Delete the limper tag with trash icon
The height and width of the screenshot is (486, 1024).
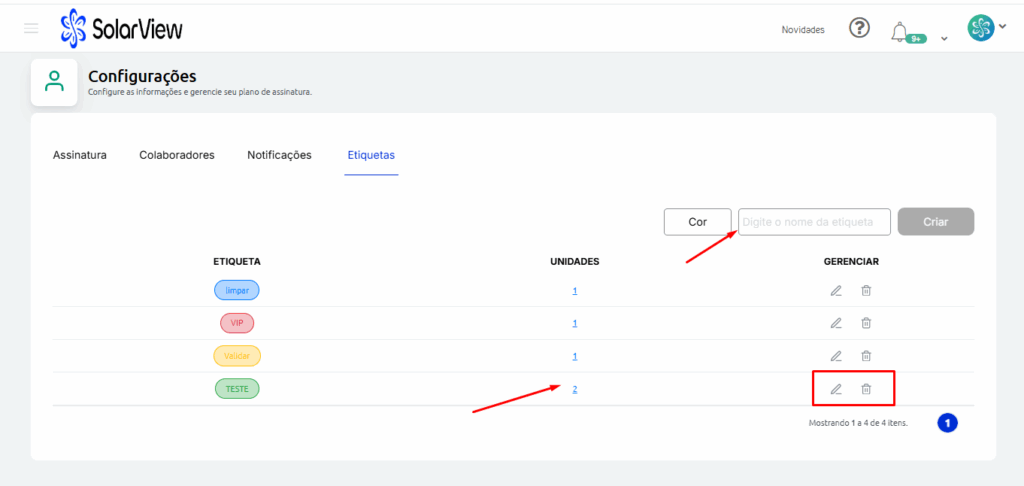pyautogui.click(x=866, y=291)
